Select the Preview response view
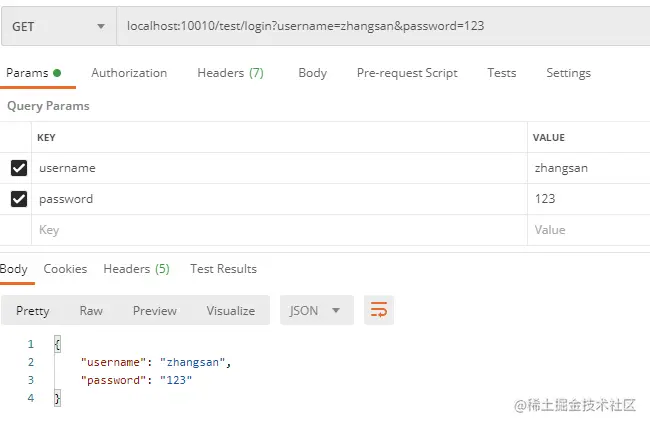The height and width of the screenshot is (427, 650). point(155,311)
